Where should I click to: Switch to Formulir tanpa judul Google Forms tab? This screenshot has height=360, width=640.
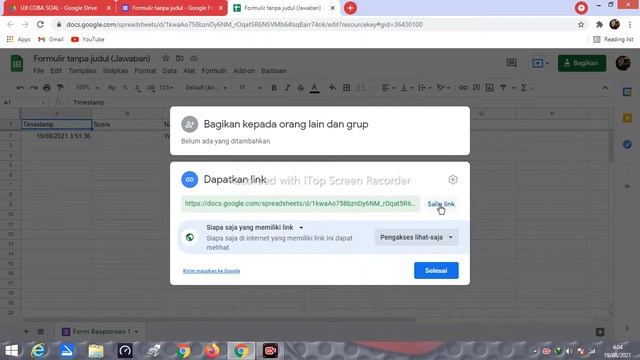tap(171, 8)
